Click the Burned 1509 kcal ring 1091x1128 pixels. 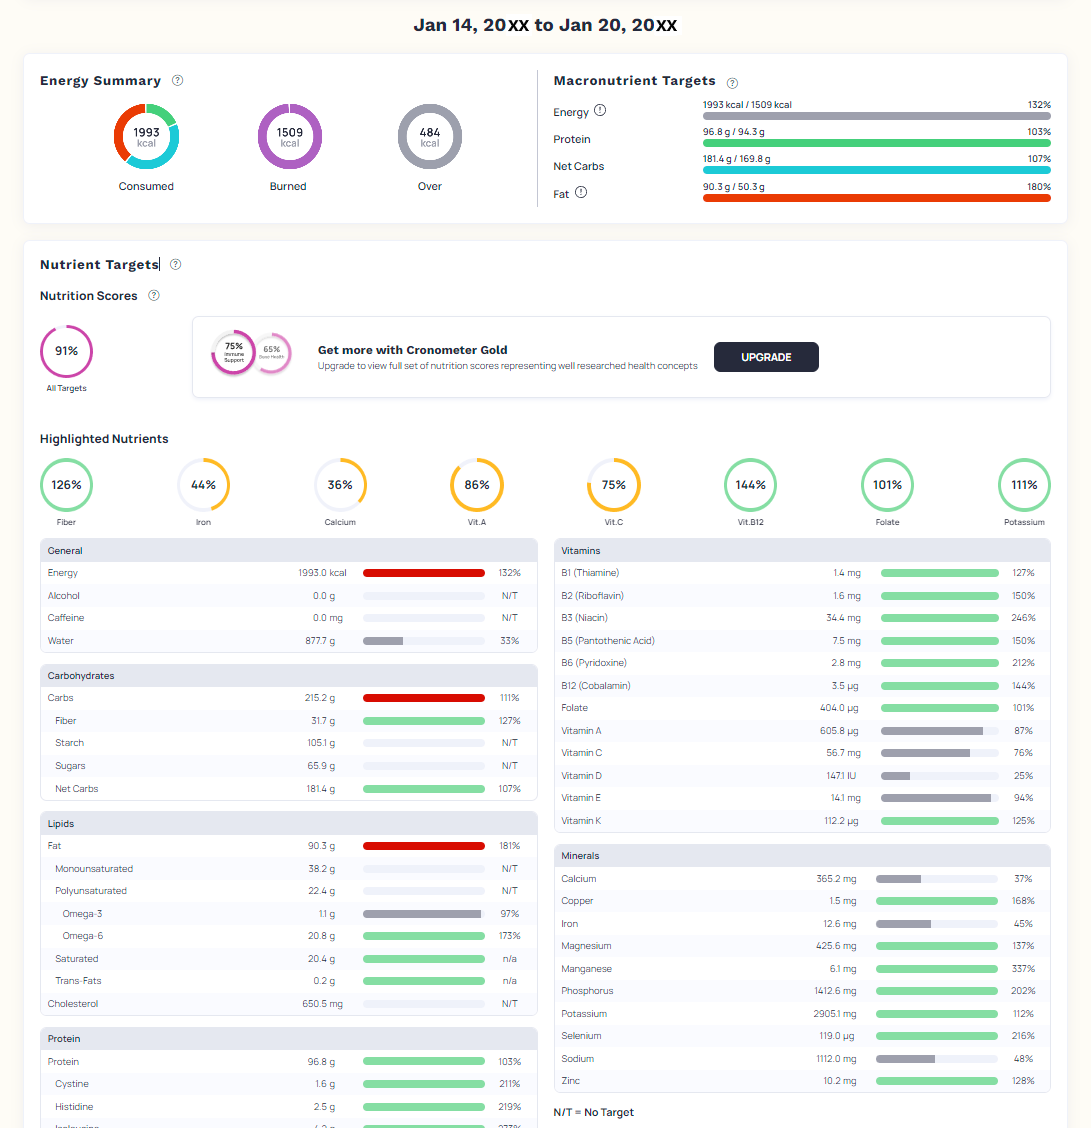click(x=290, y=137)
